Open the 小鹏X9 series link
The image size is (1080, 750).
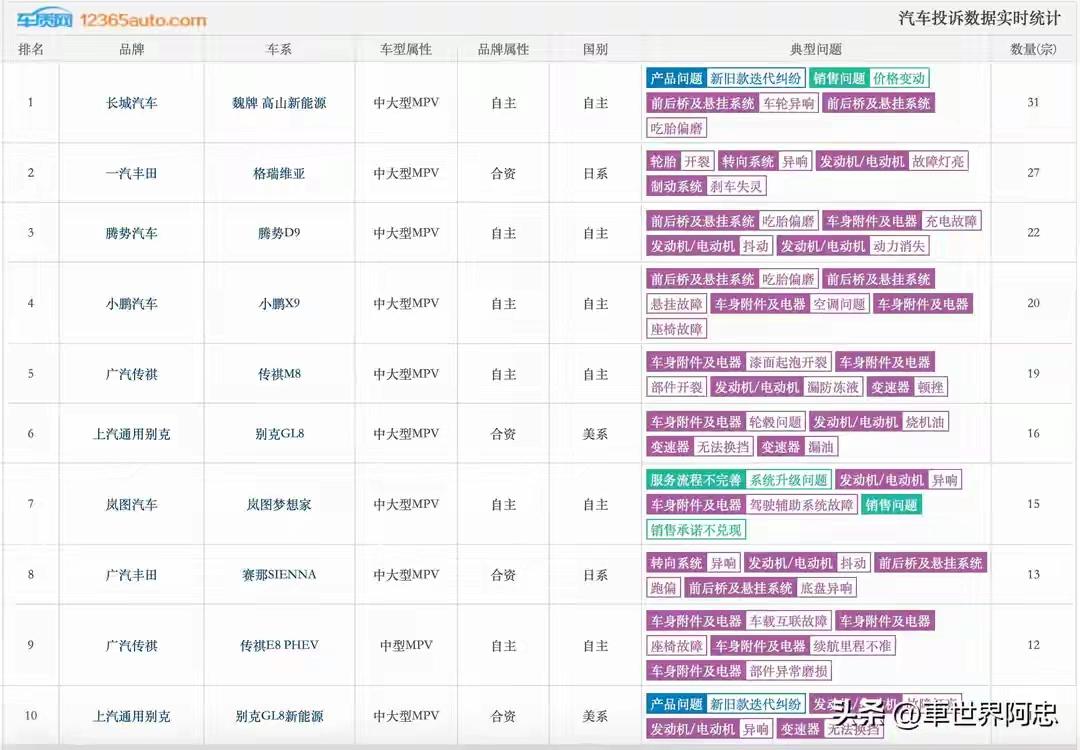tap(279, 303)
